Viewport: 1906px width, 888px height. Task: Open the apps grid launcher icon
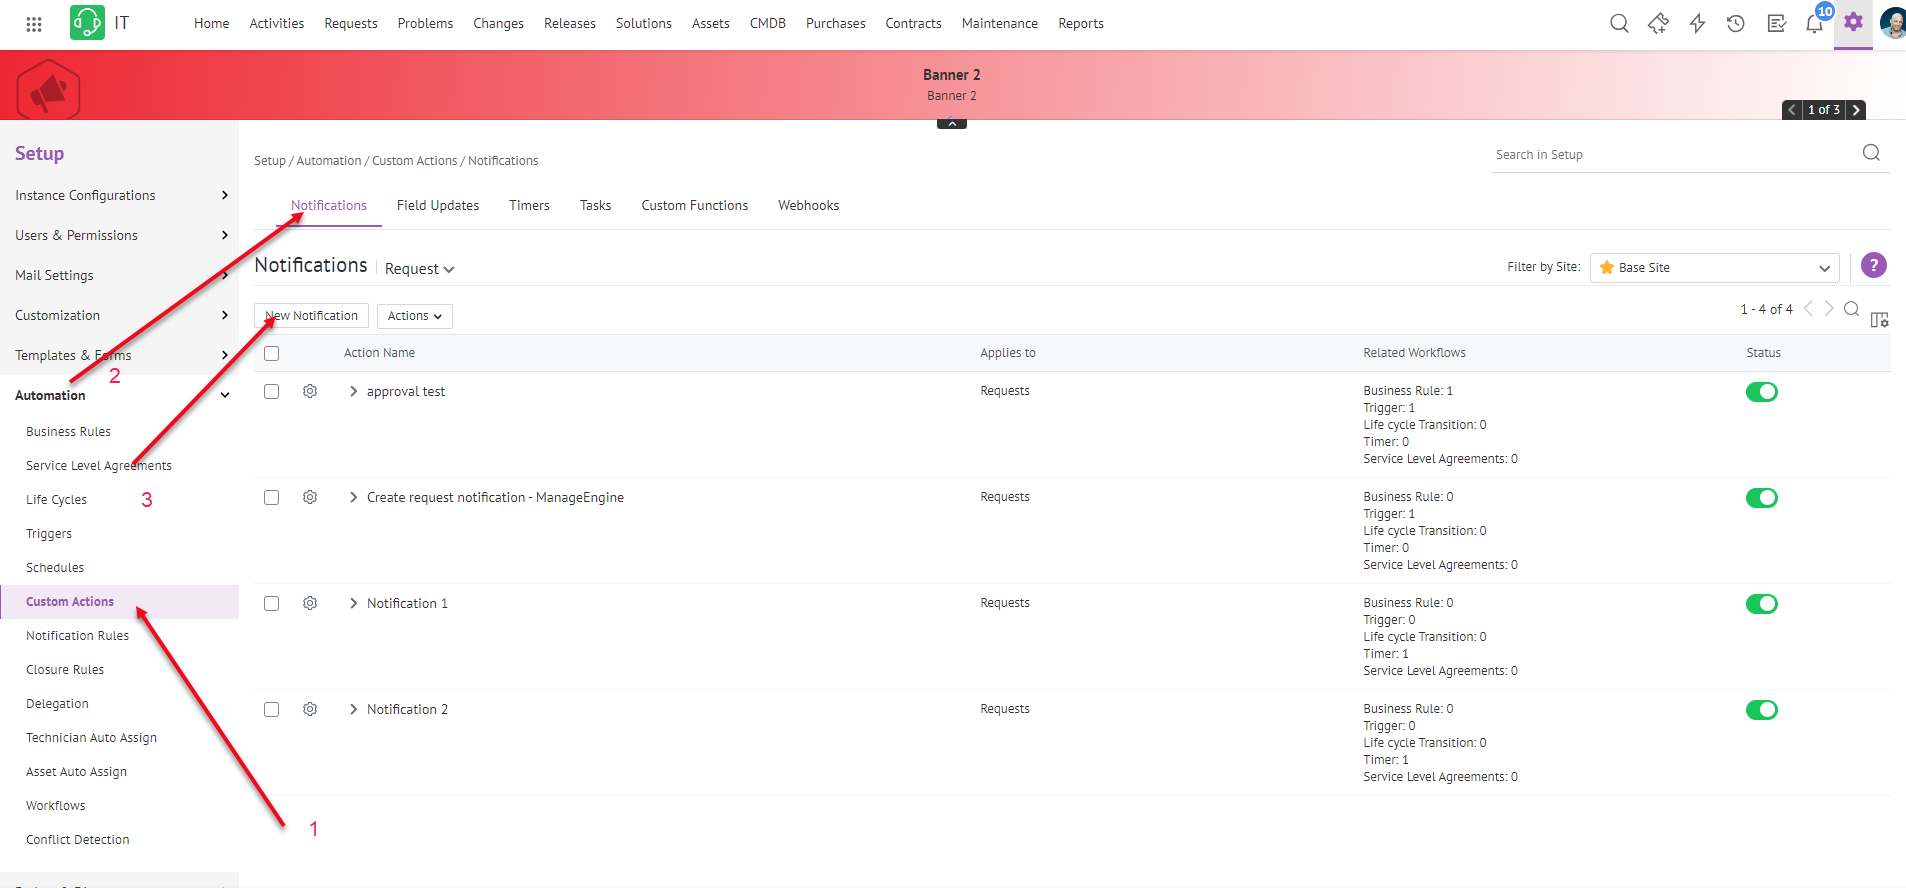coord(34,24)
